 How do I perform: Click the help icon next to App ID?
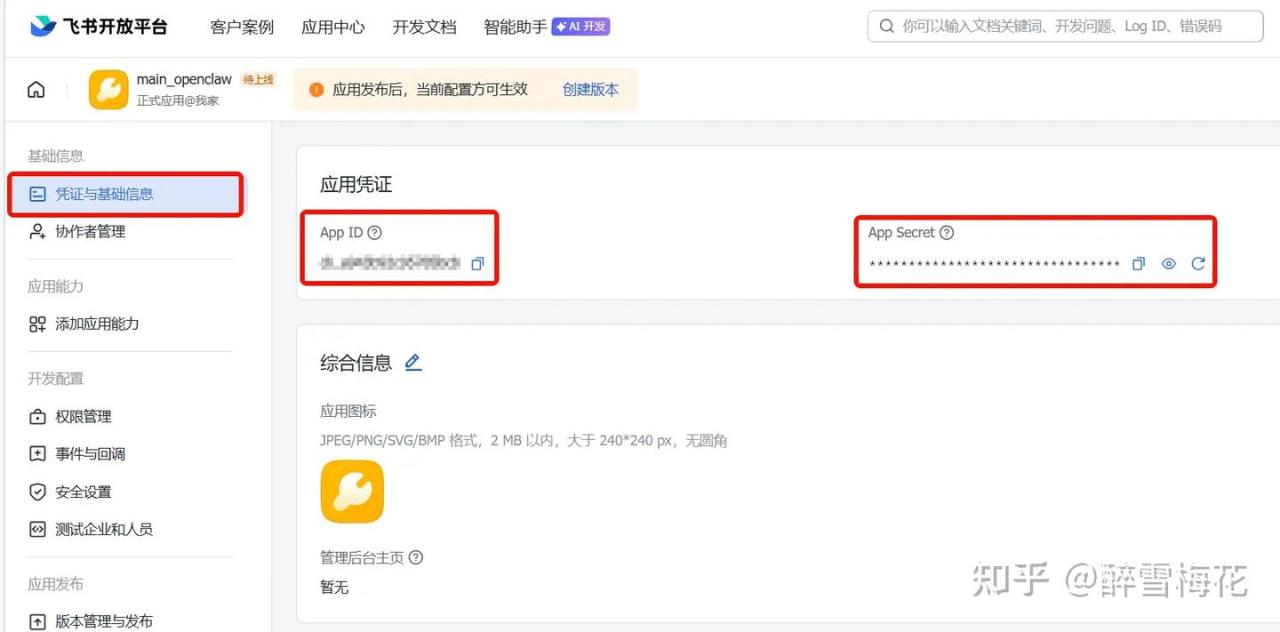point(375,233)
